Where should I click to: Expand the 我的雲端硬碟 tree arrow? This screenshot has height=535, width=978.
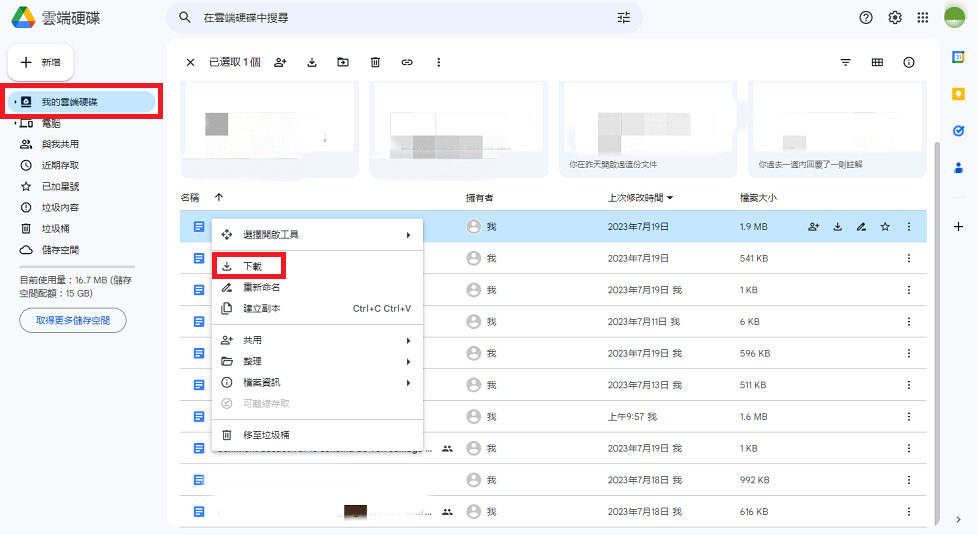[x=15, y=102]
